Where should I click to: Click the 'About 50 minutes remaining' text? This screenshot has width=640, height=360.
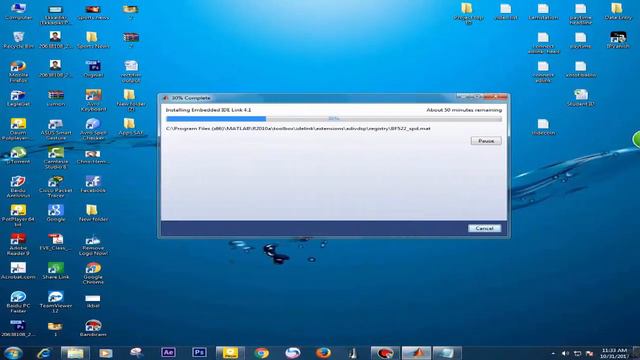coord(464,110)
